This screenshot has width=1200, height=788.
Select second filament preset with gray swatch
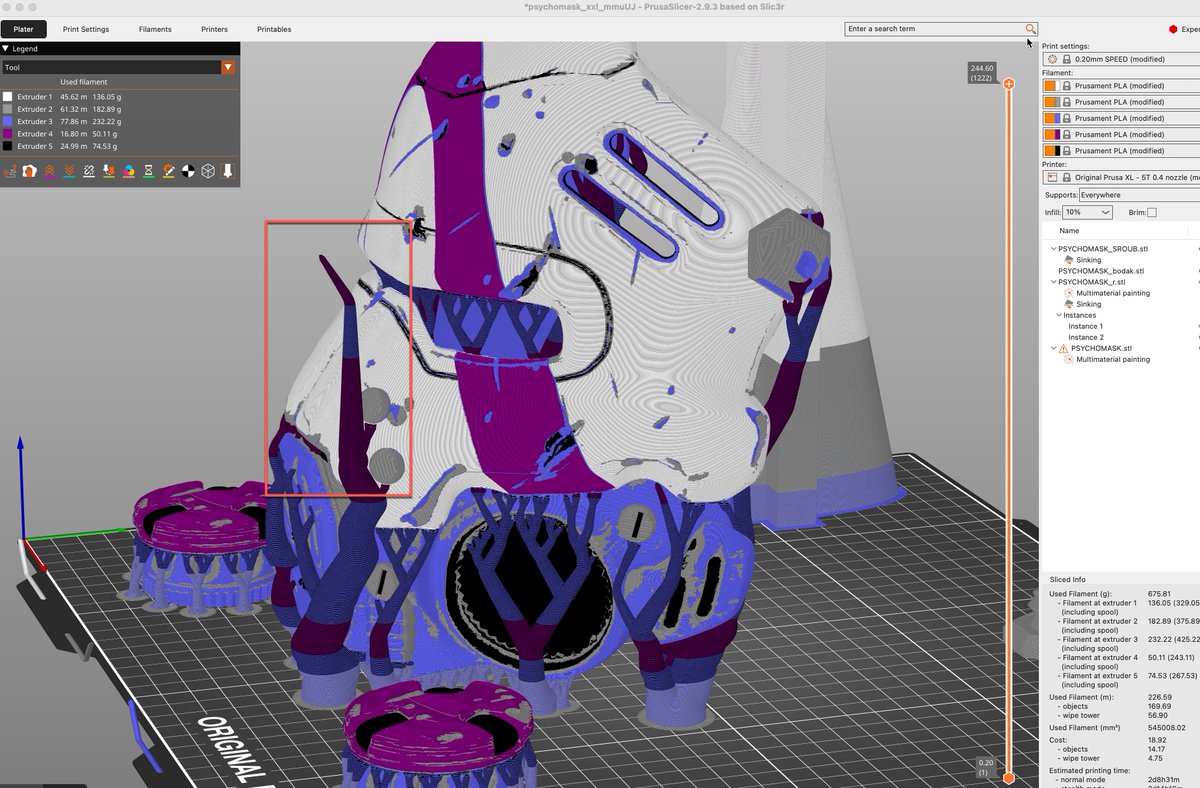[x=1120, y=102]
